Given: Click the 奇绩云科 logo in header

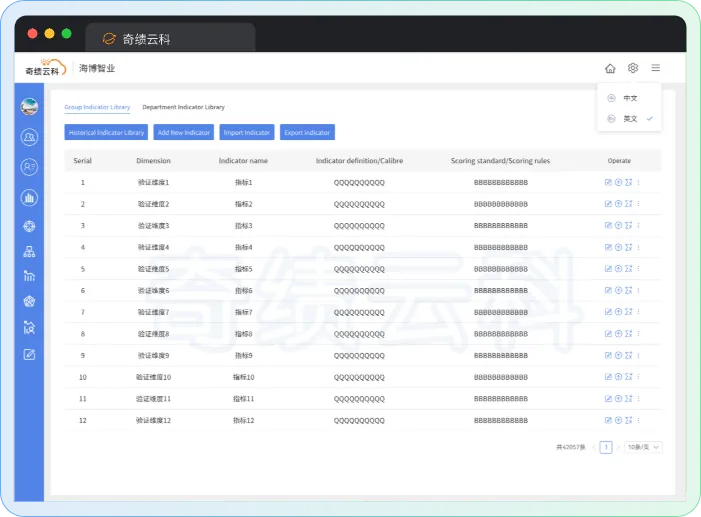Looking at the screenshot, I should (45, 68).
